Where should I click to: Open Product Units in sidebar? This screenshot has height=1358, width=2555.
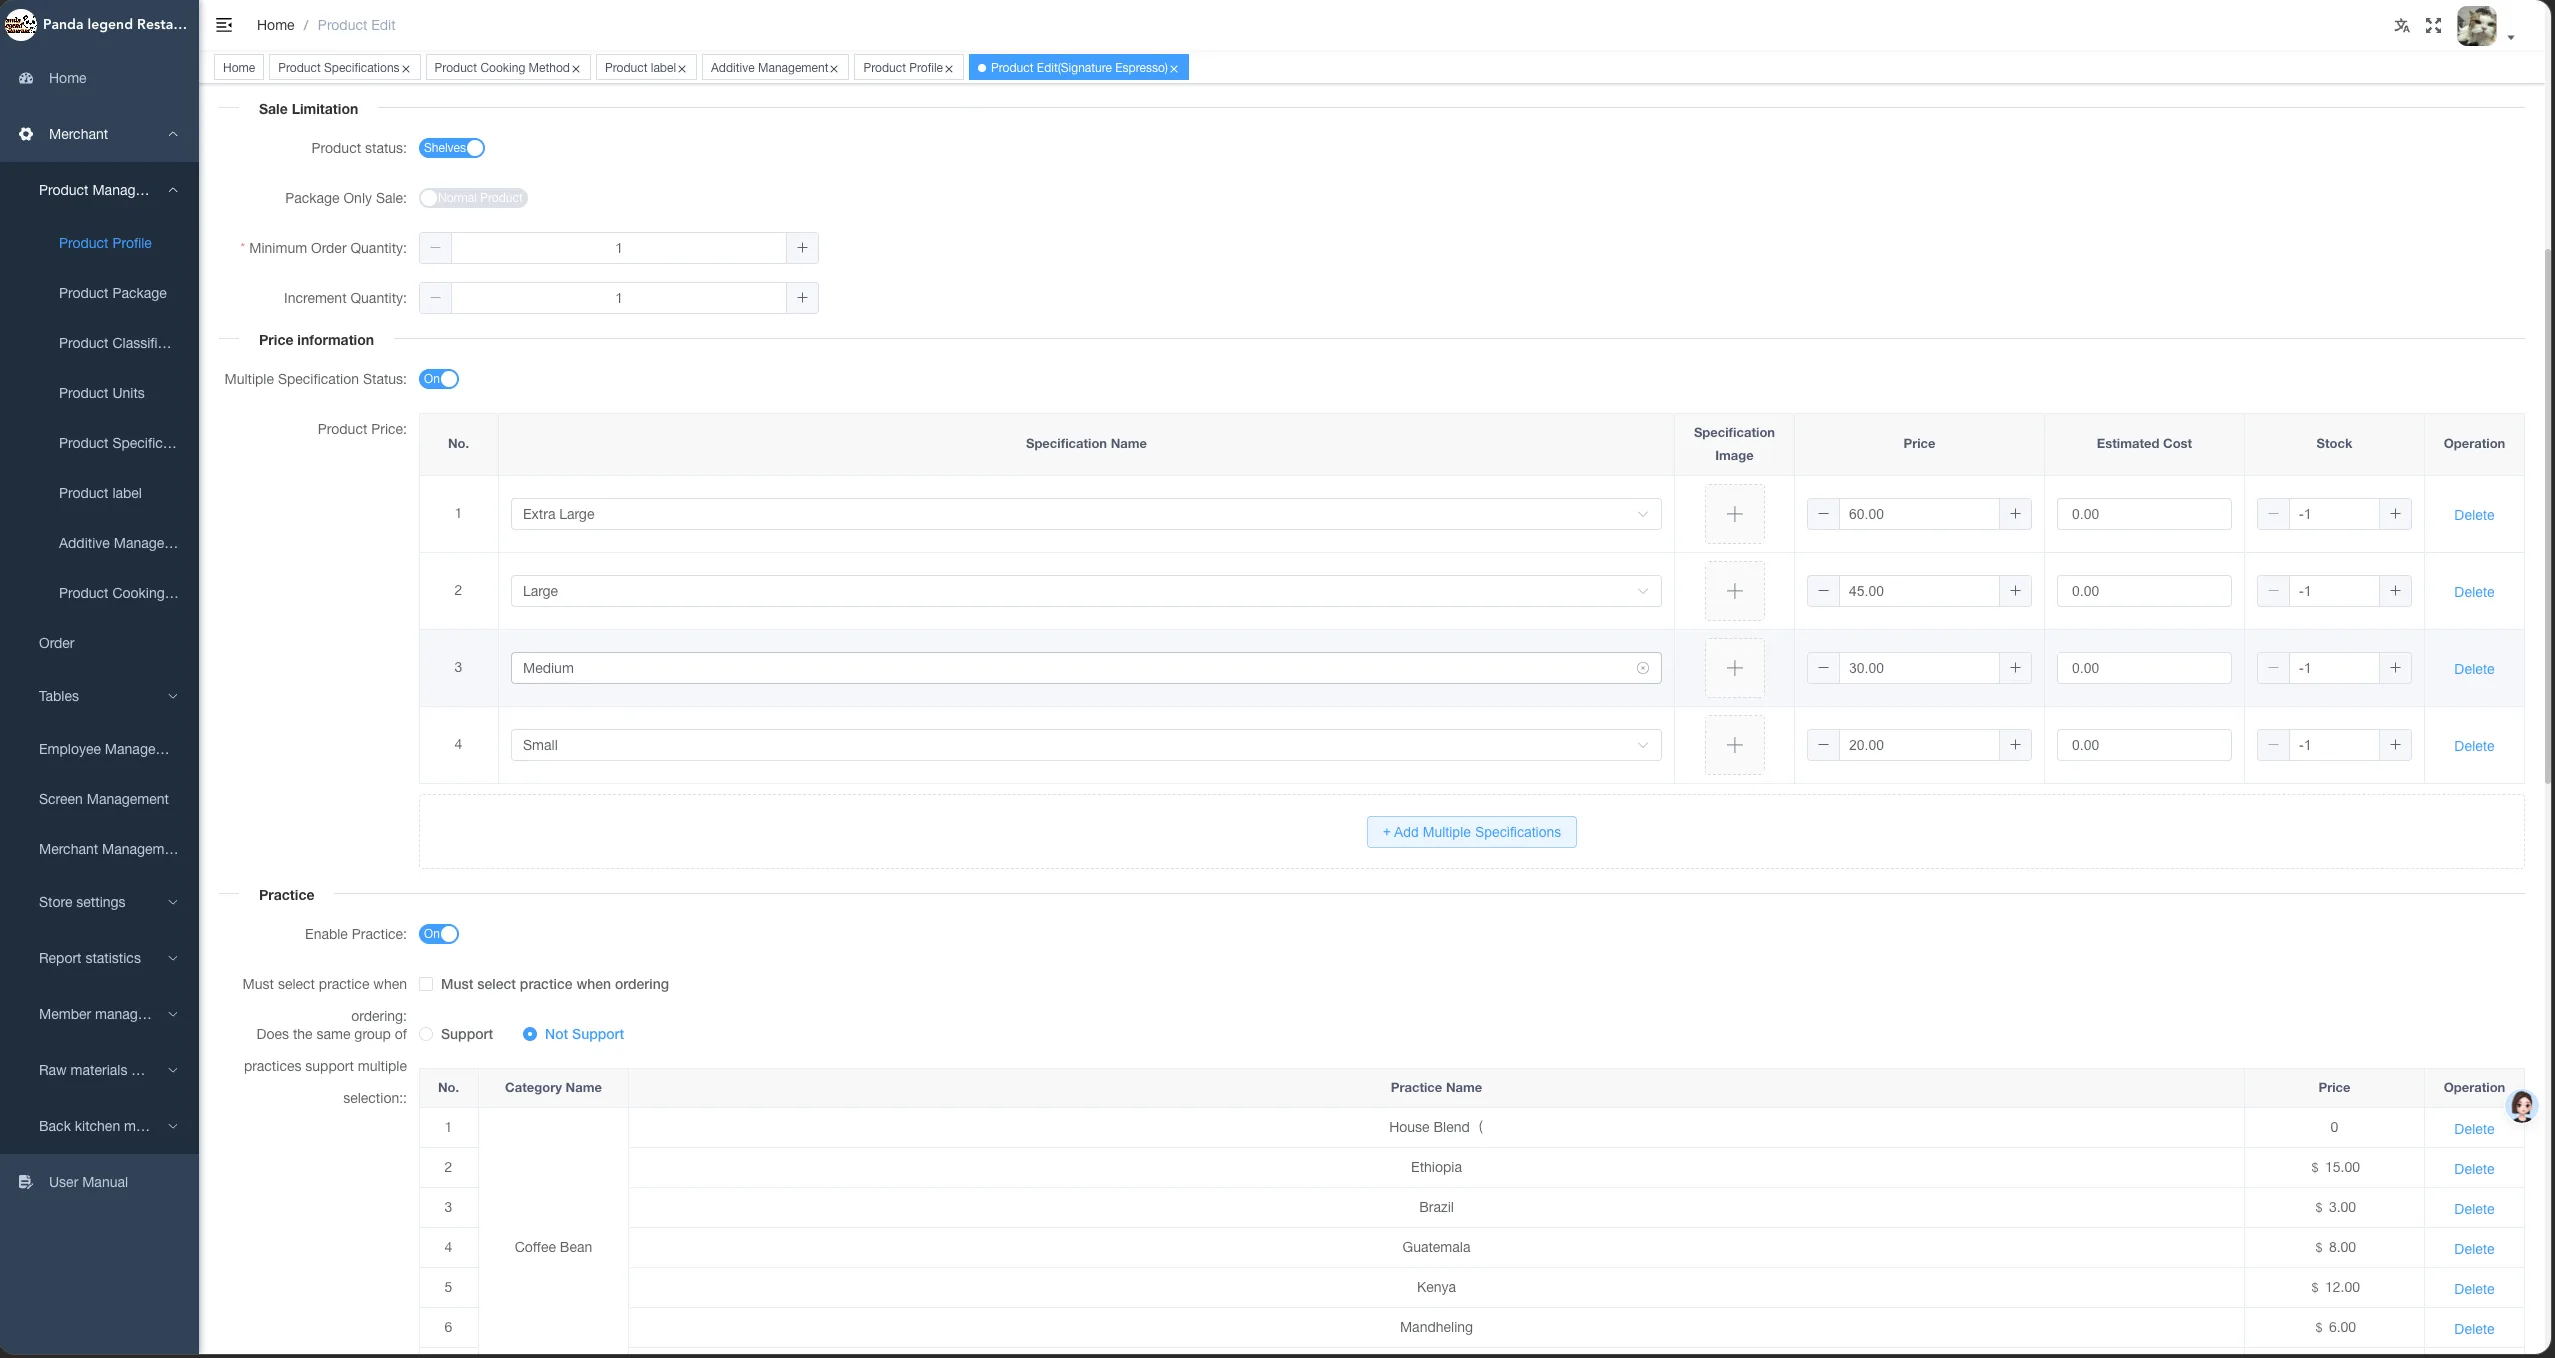tap(102, 393)
